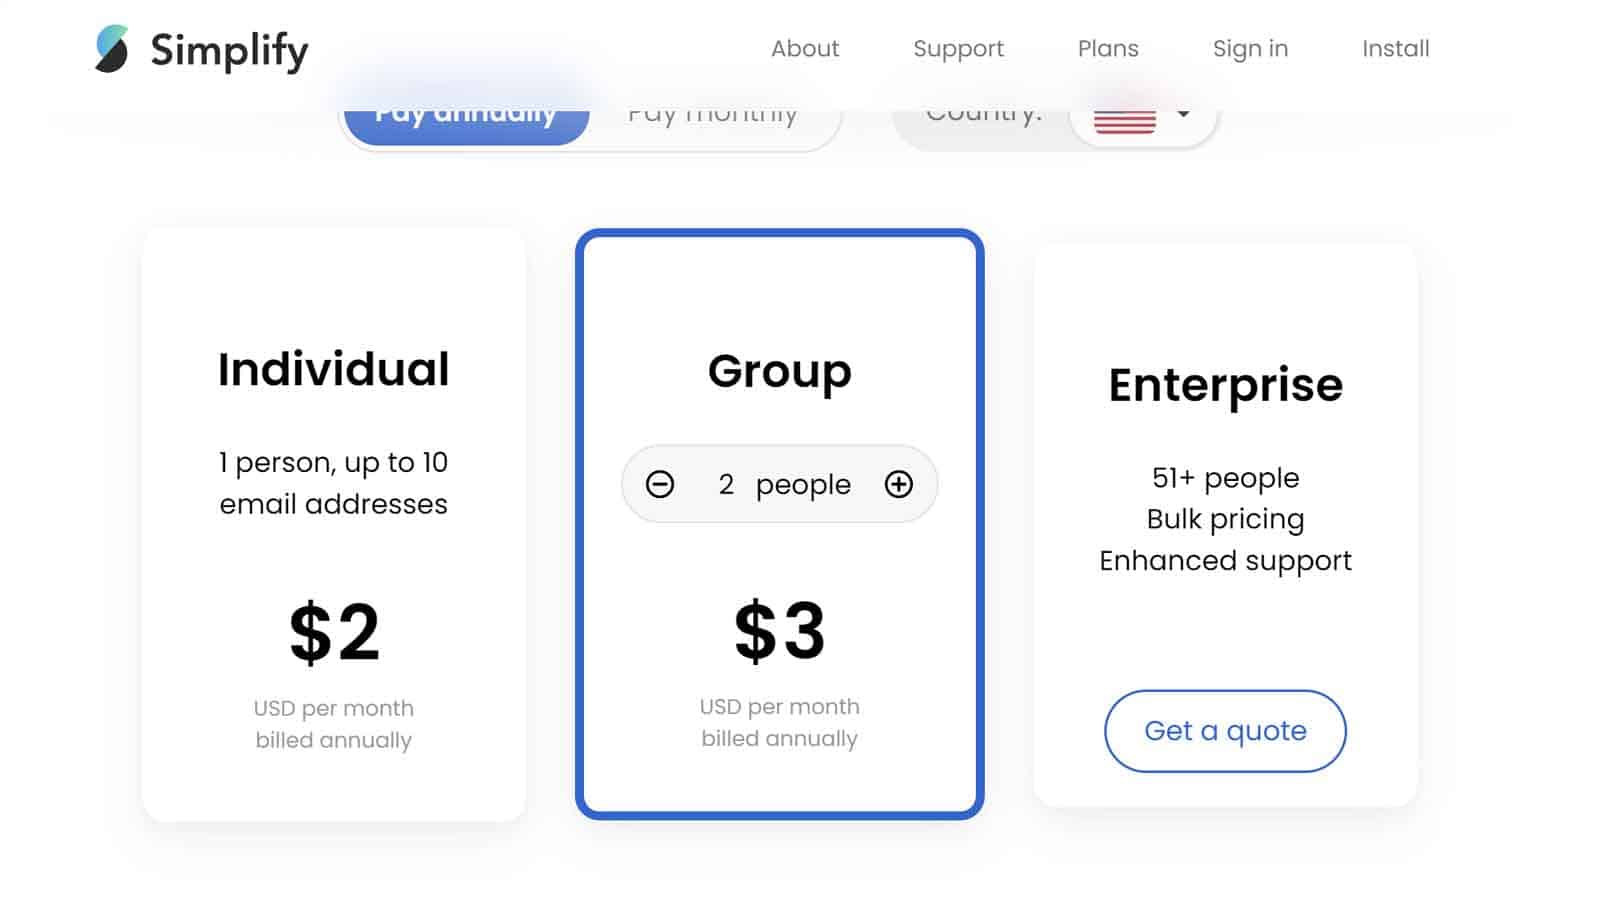
Task: Enable Pay annually billing
Action: pos(465,113)
